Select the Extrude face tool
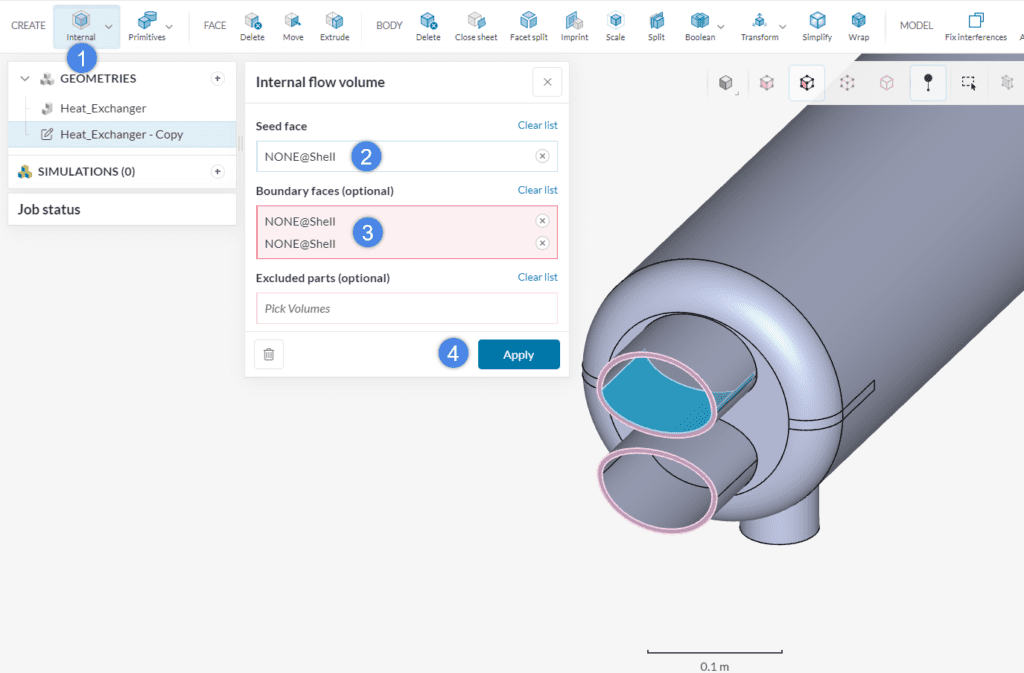 (x=335, y=25)
